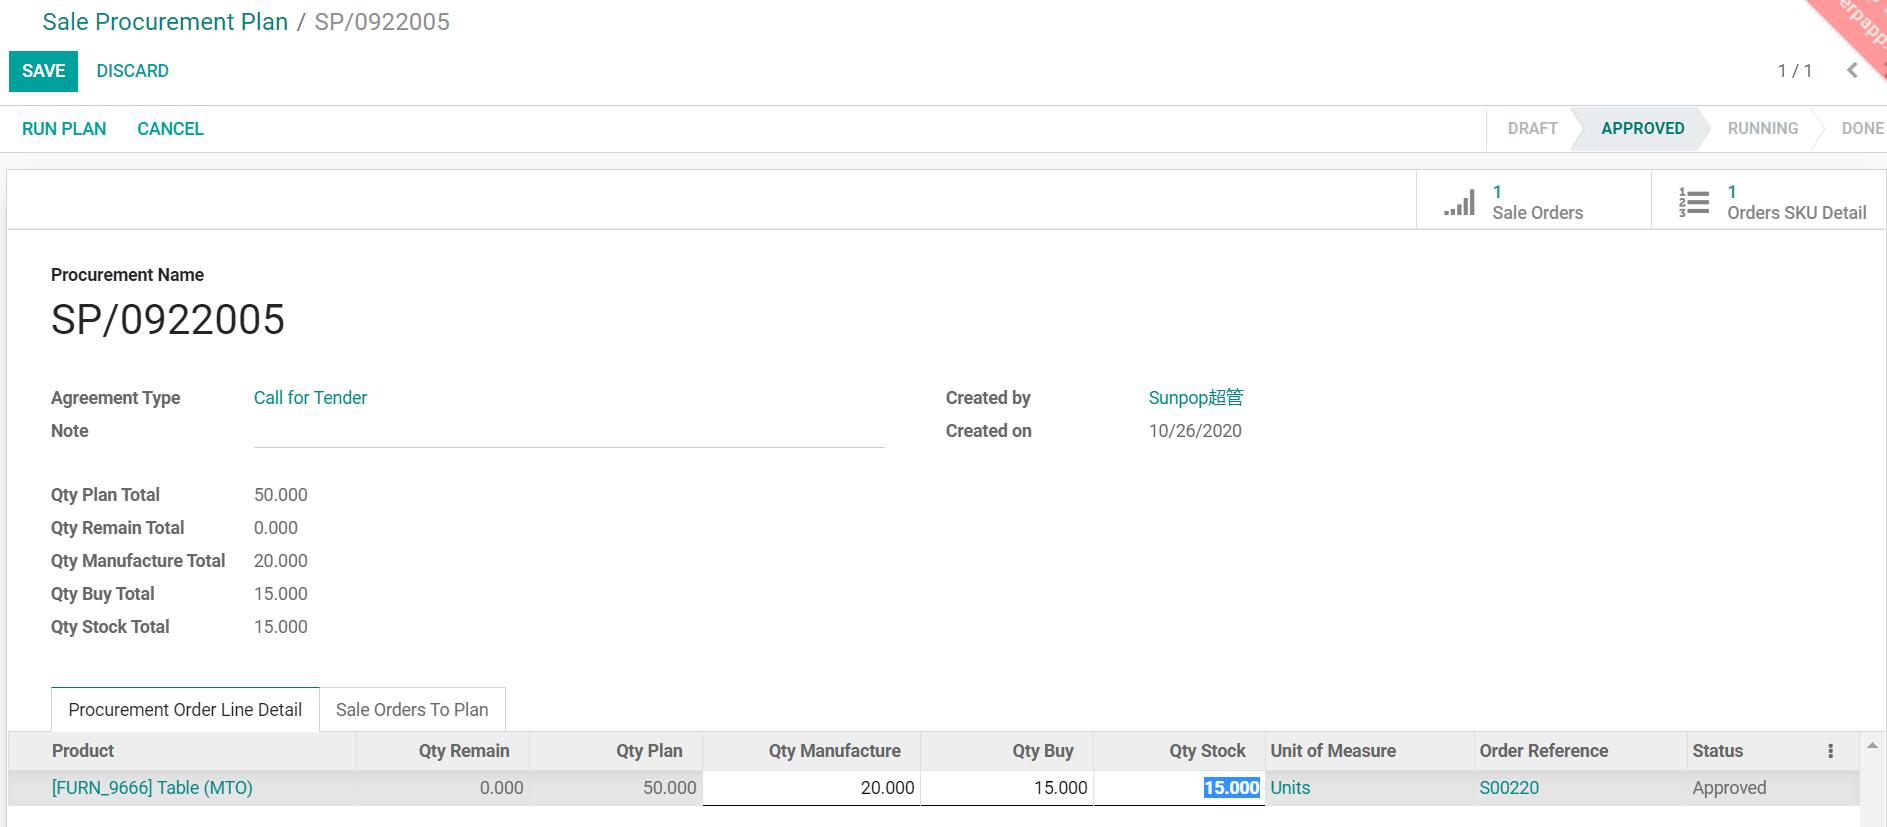This screenshot has width=1887, height=827.
Task: Open the [FURN_9666] Table (MTO) product link
Action: 152,788
